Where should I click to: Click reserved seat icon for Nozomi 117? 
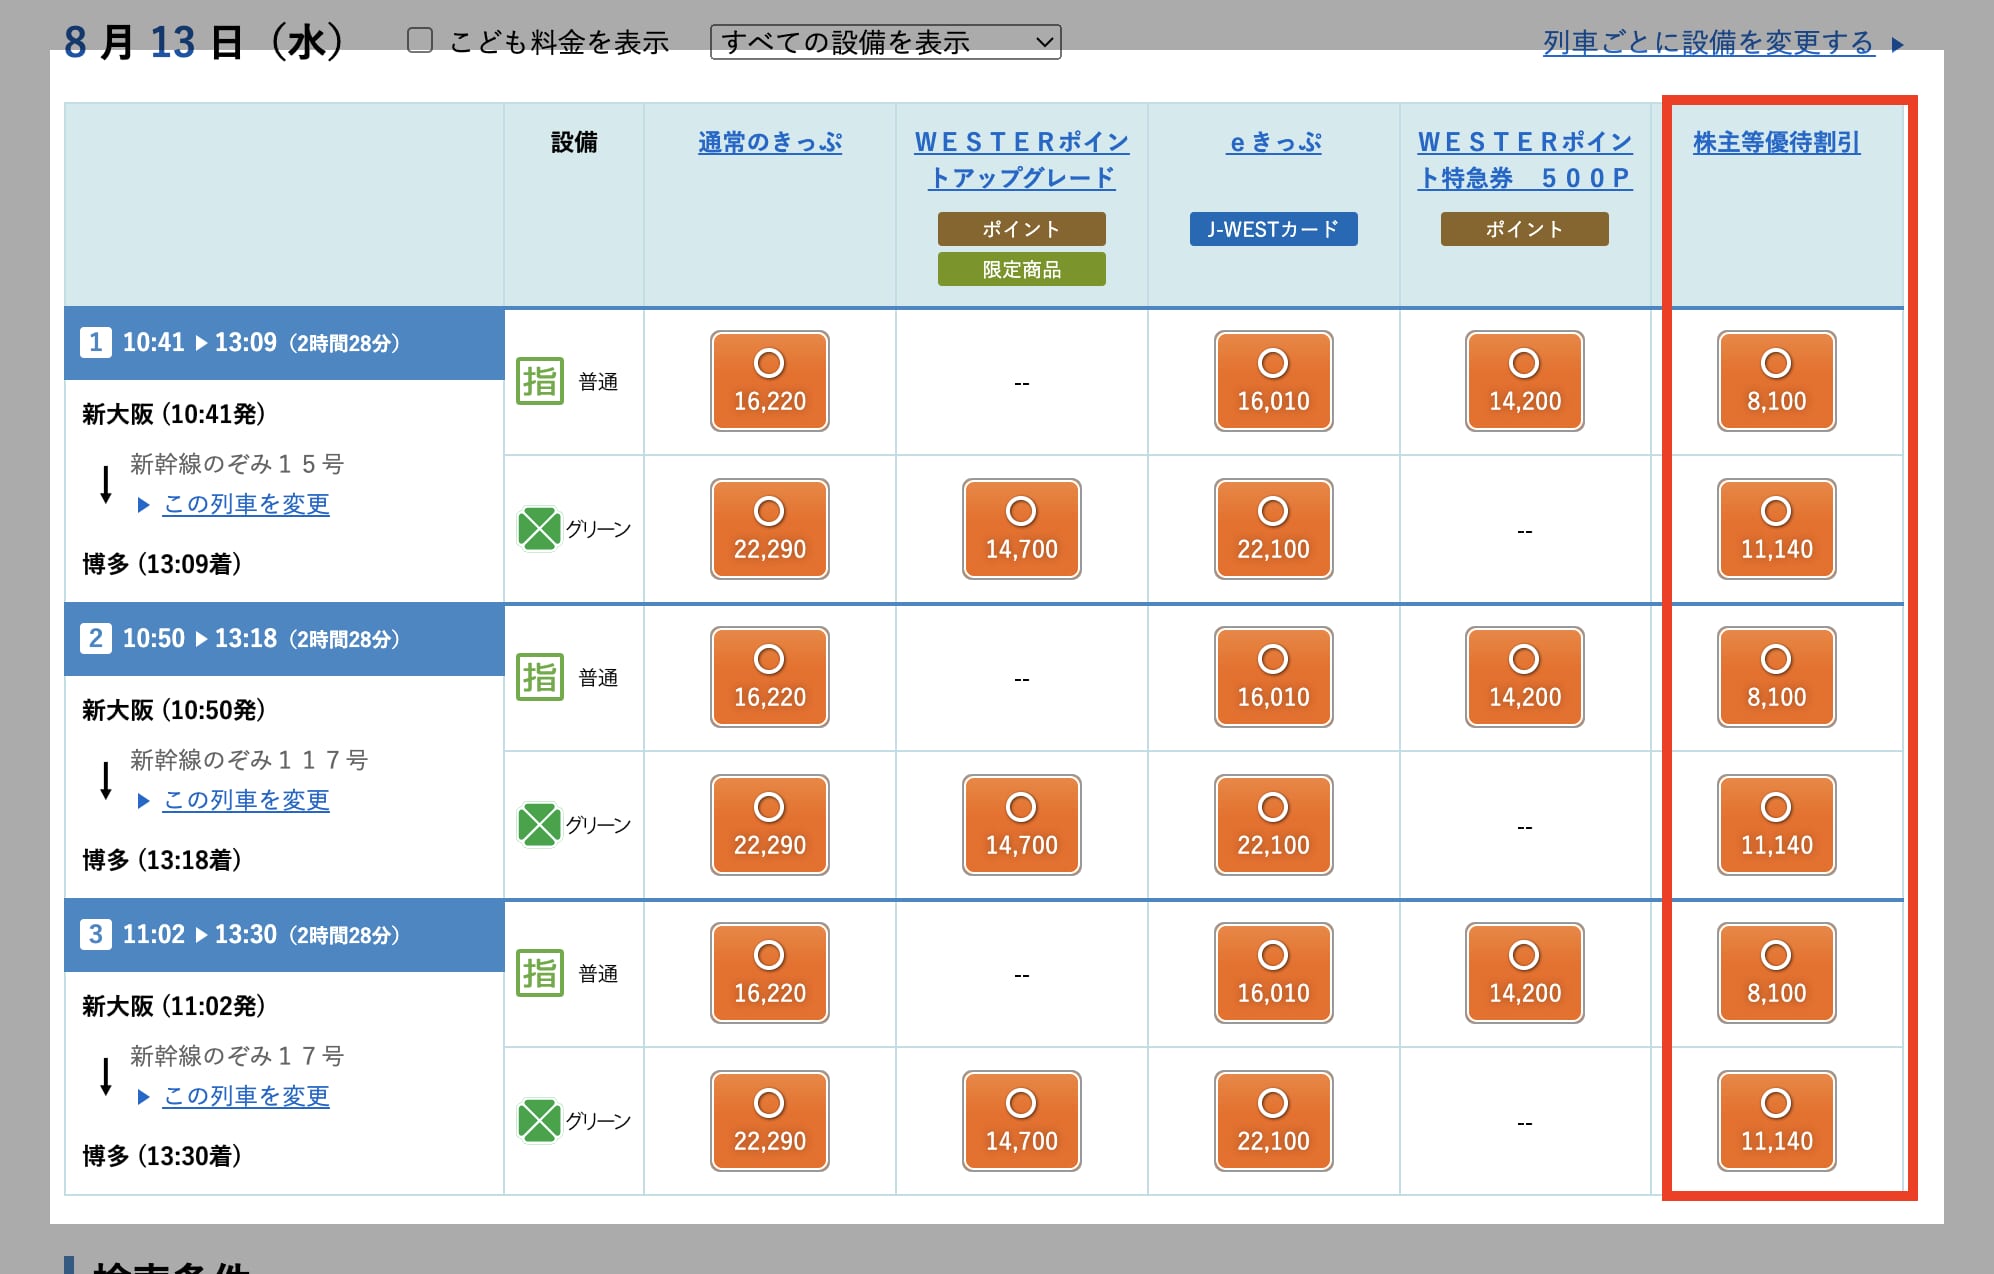pos(540,677)
